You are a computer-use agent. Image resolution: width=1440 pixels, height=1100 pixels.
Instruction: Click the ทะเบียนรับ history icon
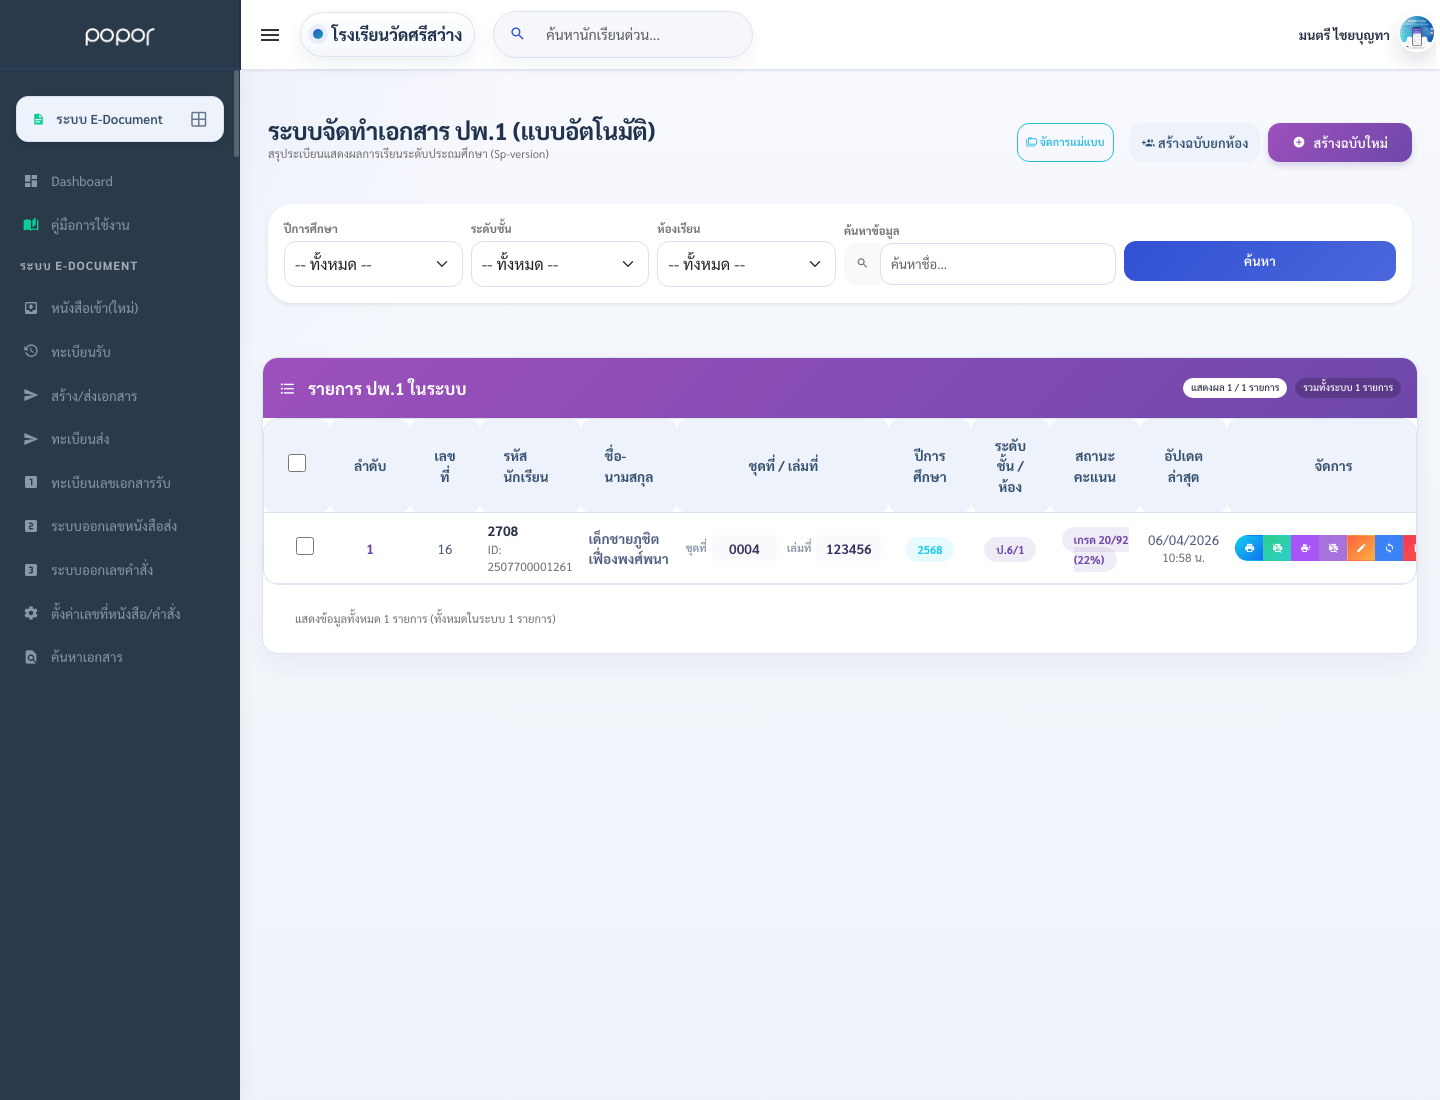coord(31,351)
